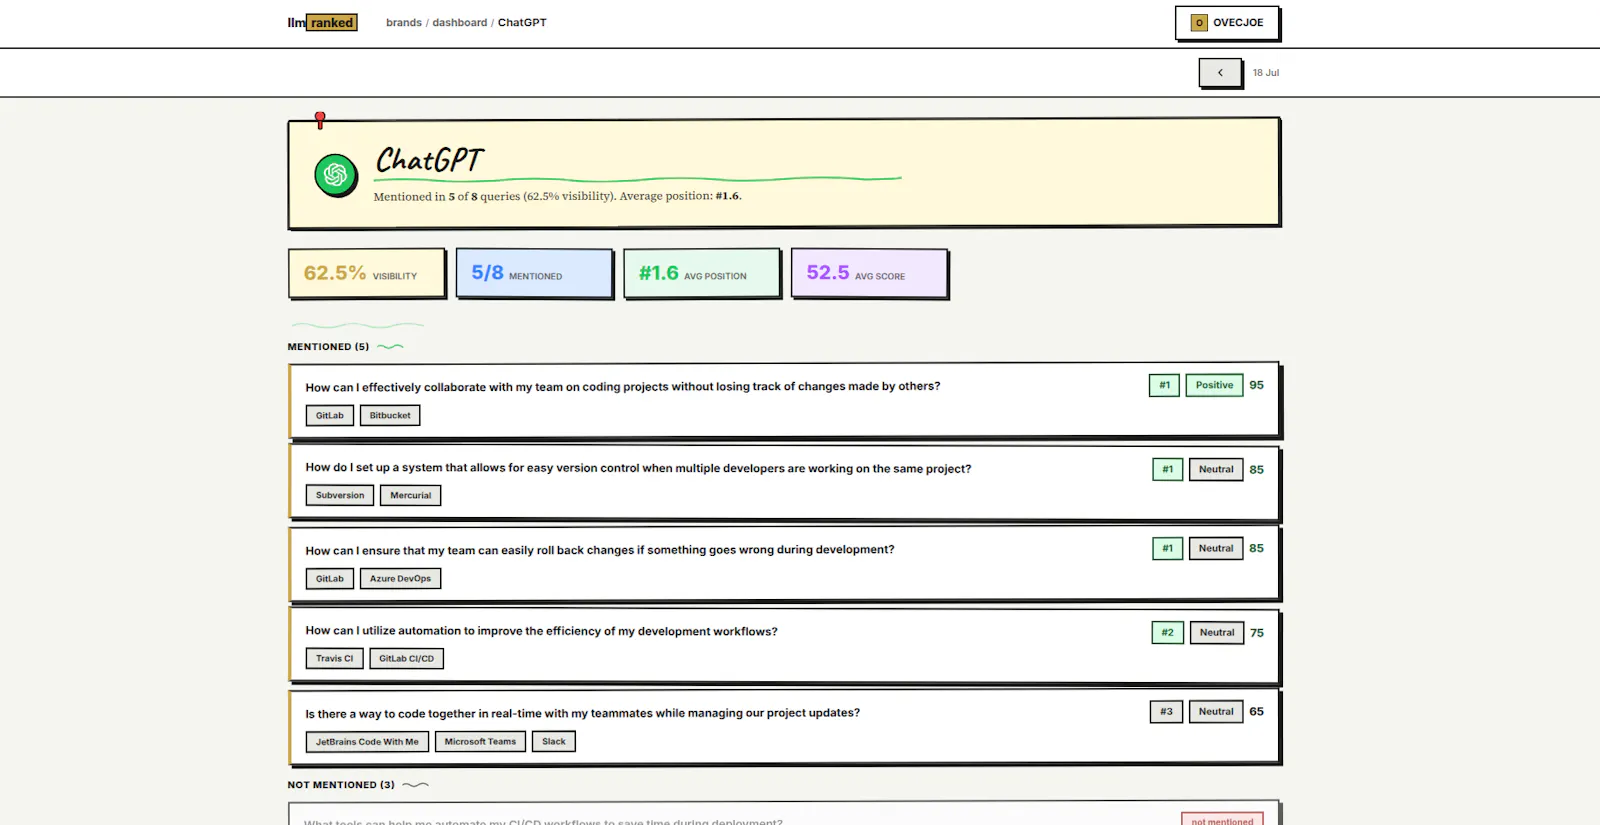Click the score 95 value
Viewport: 1600px width, 825px height.
(1257, 385)
